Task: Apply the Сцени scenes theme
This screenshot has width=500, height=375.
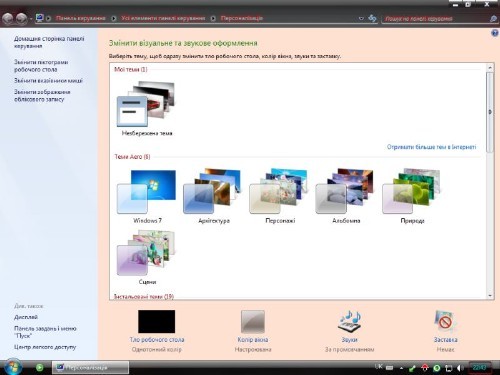Action: tap(146, 253)
